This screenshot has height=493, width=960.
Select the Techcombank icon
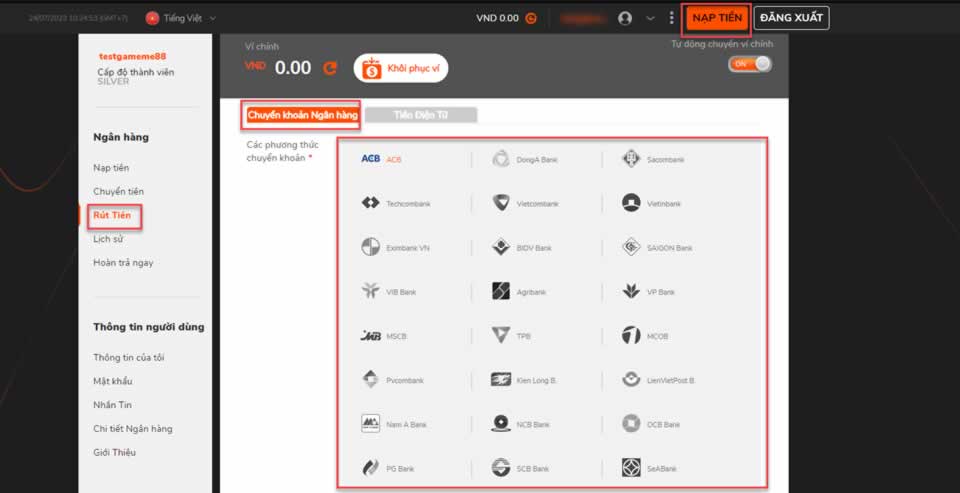pyautogui.click(x=370, y=203)
